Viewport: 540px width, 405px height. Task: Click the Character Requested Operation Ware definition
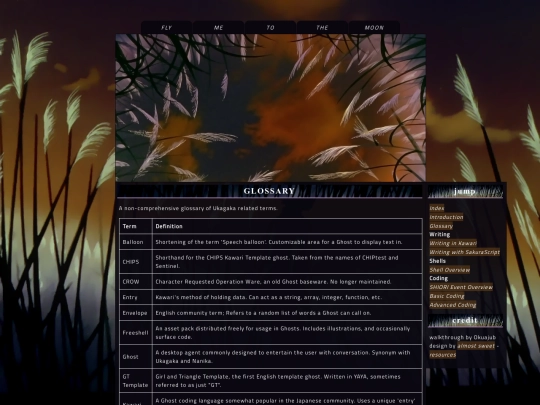(273, 282)
